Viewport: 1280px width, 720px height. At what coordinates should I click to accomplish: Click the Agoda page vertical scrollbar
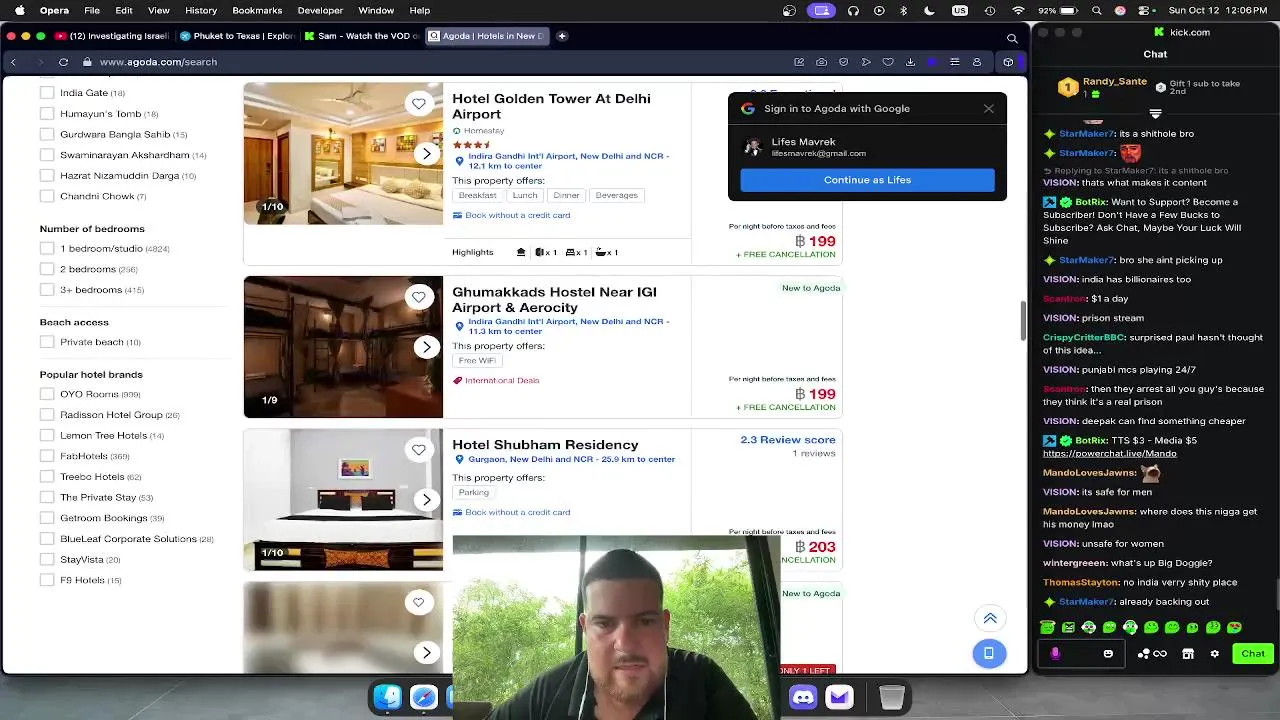pos(1022,320)
